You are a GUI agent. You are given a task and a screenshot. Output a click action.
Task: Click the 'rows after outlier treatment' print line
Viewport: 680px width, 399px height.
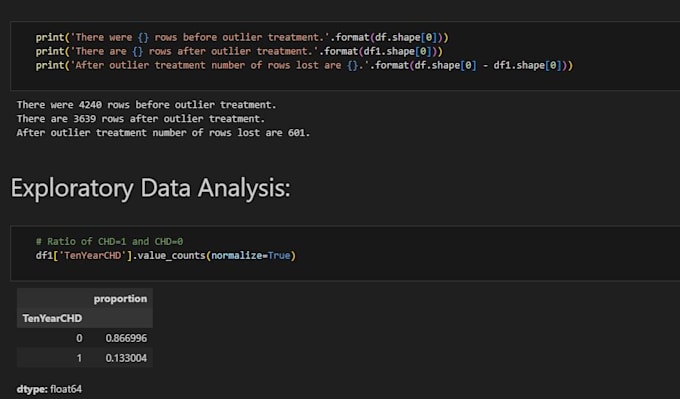239,51
